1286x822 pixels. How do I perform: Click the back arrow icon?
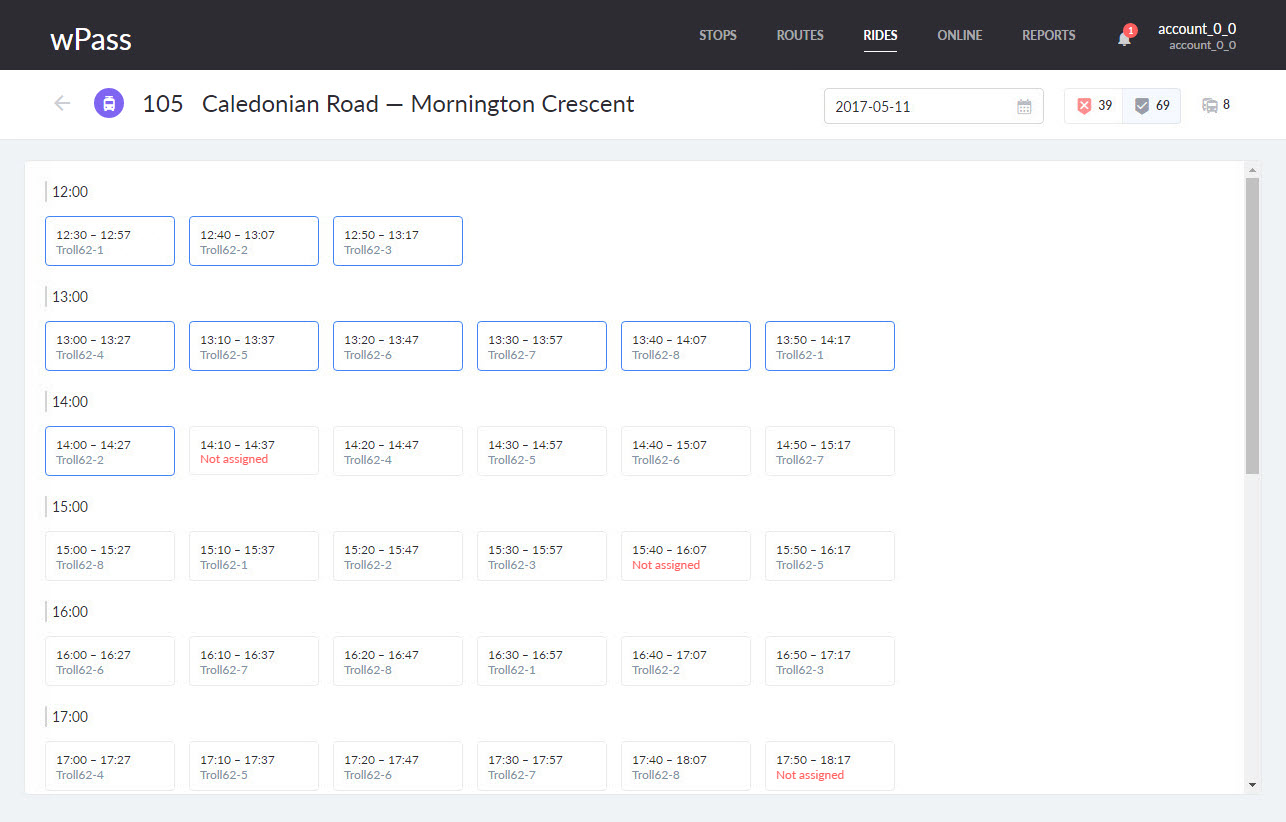click(x=62, y=103)
